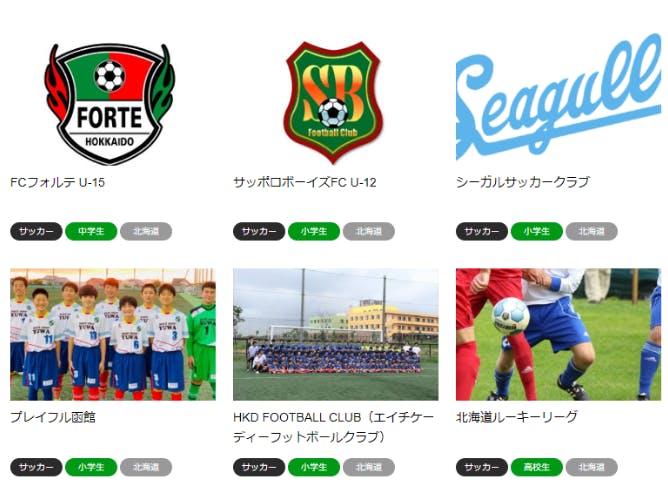Open the FC Forte Hokkaido crest logo

point(109,104)
